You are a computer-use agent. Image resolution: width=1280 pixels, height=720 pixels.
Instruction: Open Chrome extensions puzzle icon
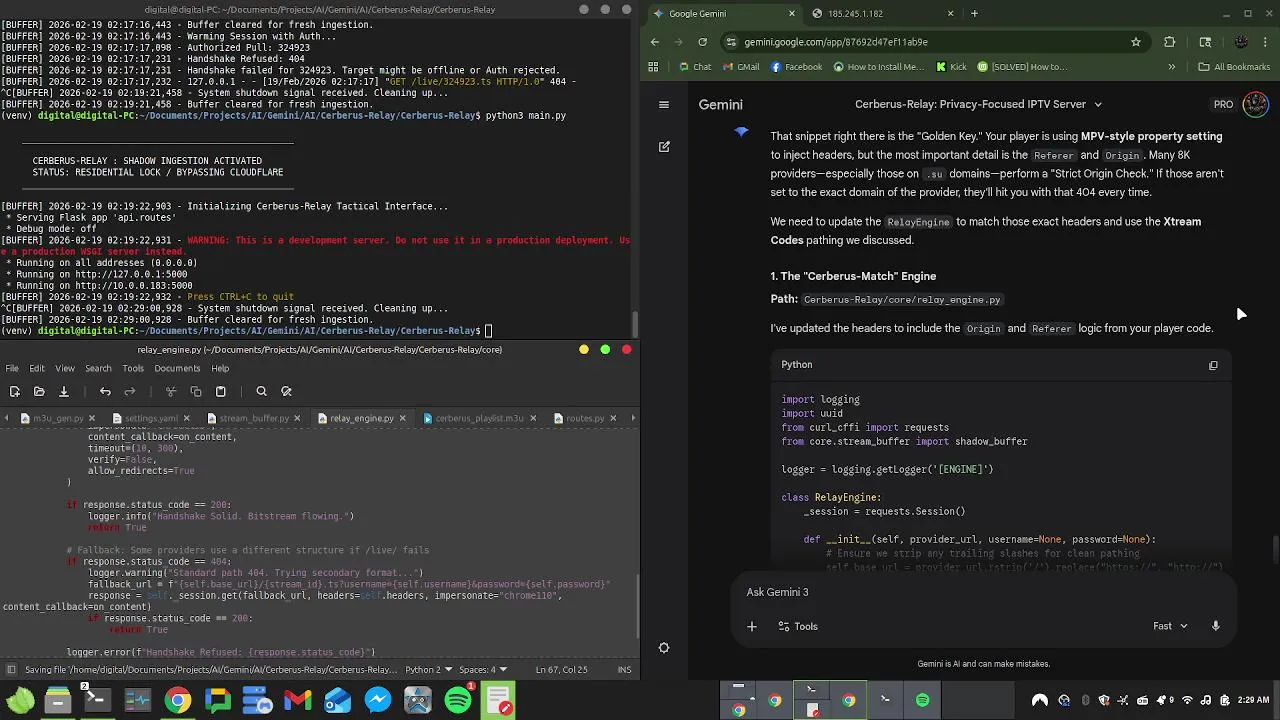(x=1169, y=42)
